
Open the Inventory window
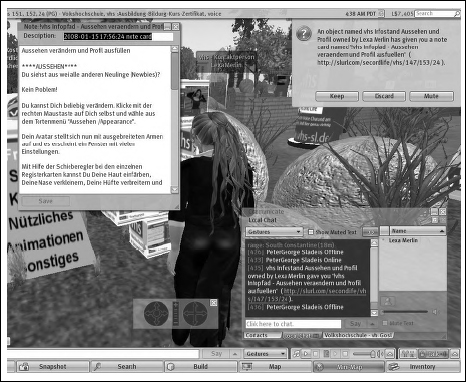click(422, 367)
